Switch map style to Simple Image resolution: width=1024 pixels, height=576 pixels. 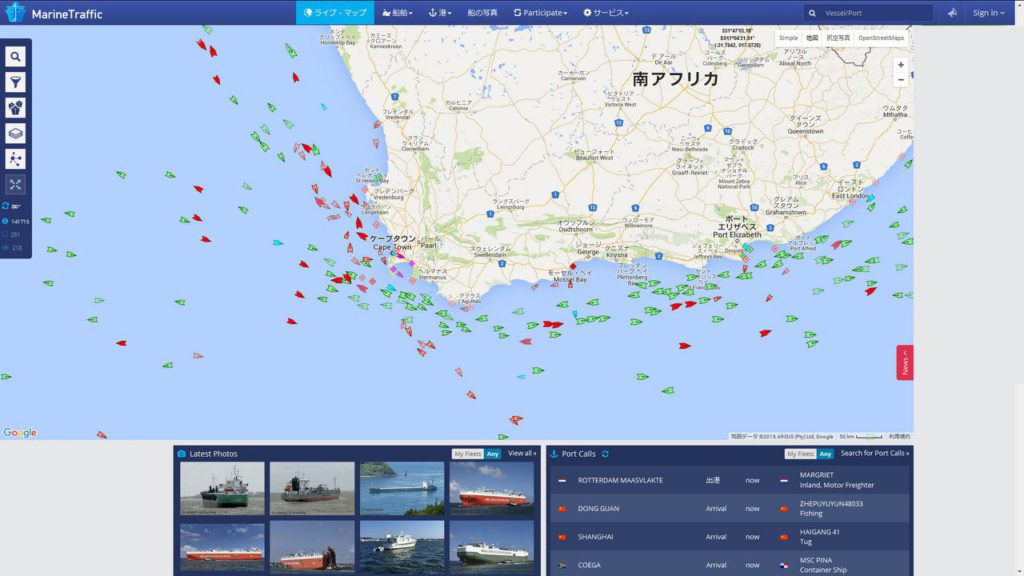(788, 38)
